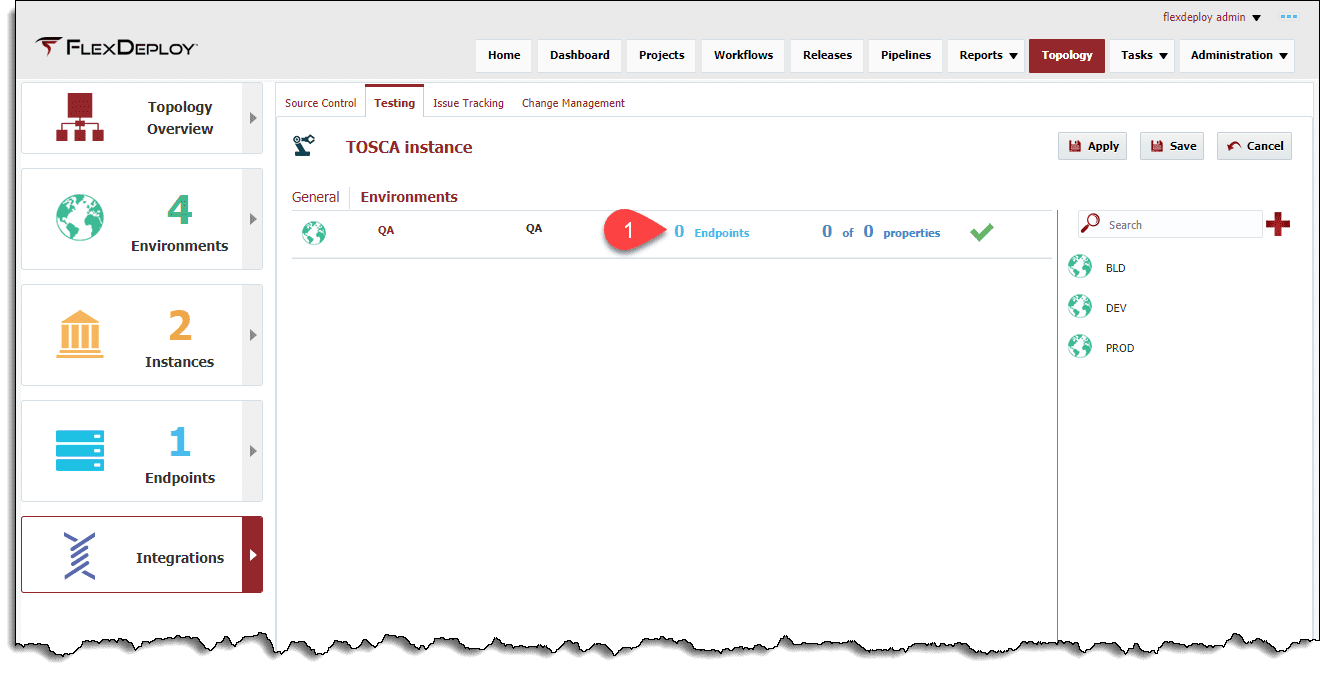Expand the Environments sidebar arrow

pyautogui.click(x=253, y=219)
